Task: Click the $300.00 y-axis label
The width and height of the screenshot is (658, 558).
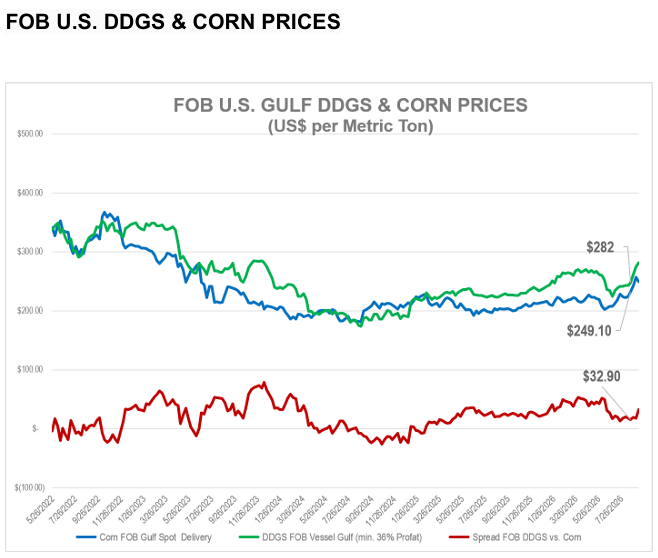Action: 30,252
